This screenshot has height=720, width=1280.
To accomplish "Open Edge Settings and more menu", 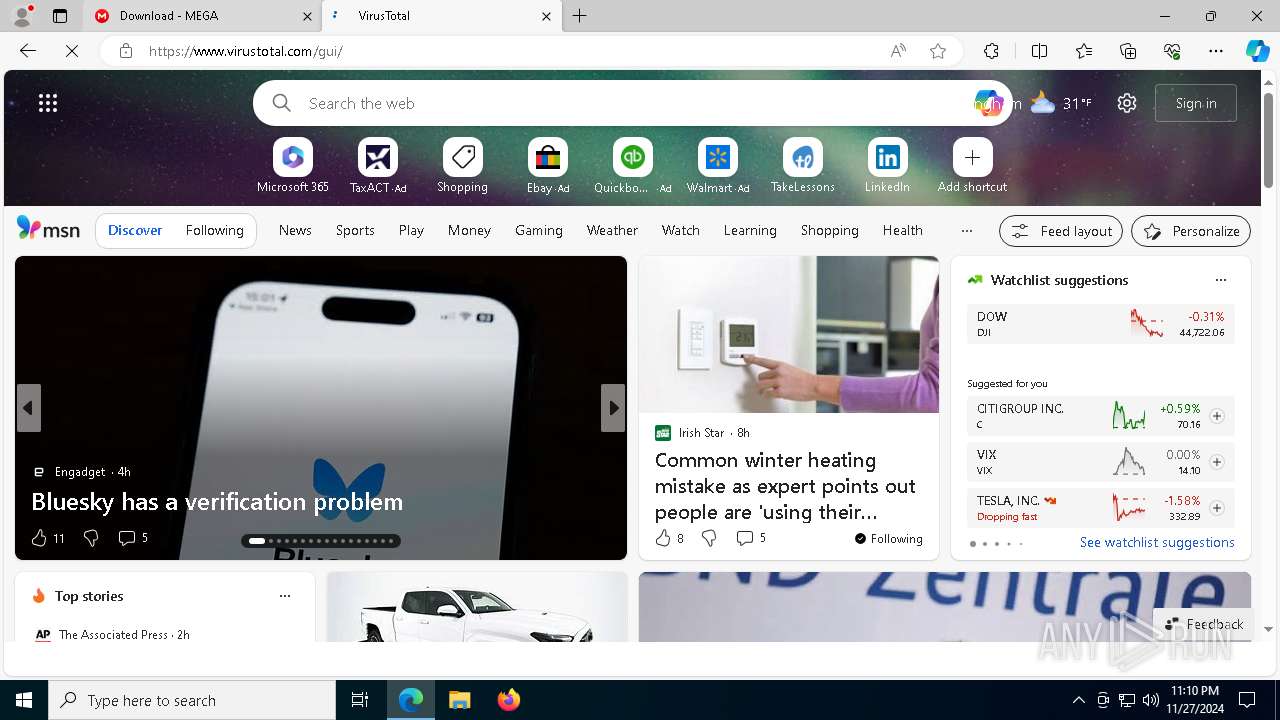I will point(1216,51).
